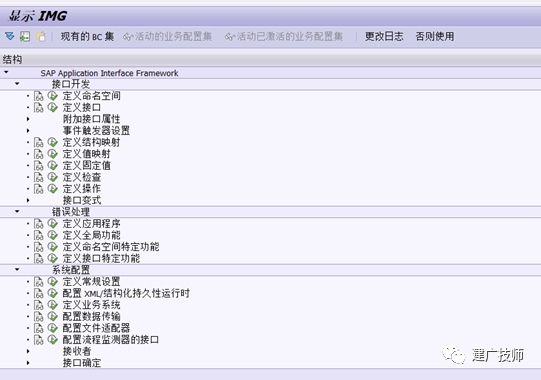This screenshot has height=380, width=541.
Task: Collapse the 错误处理 section
Action: tap(17, 211)
